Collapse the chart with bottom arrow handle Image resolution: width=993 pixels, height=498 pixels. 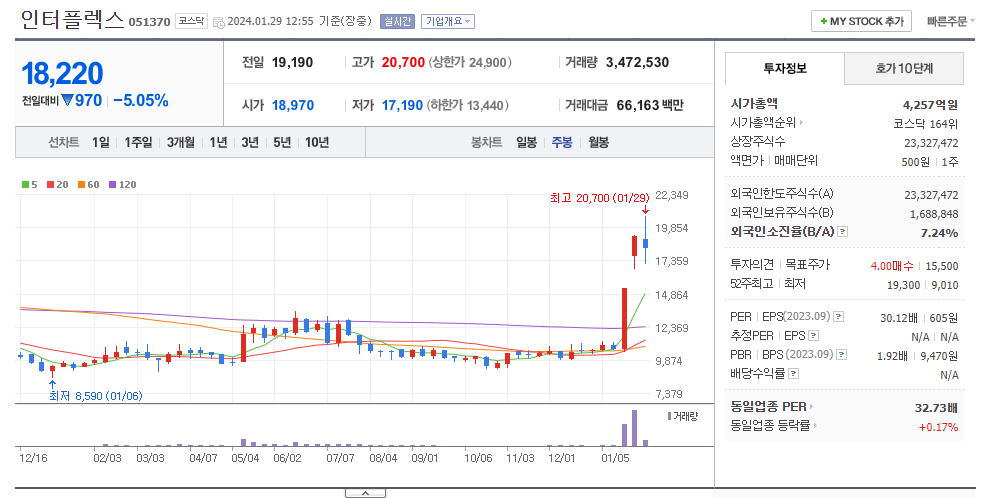coord(365,493)
